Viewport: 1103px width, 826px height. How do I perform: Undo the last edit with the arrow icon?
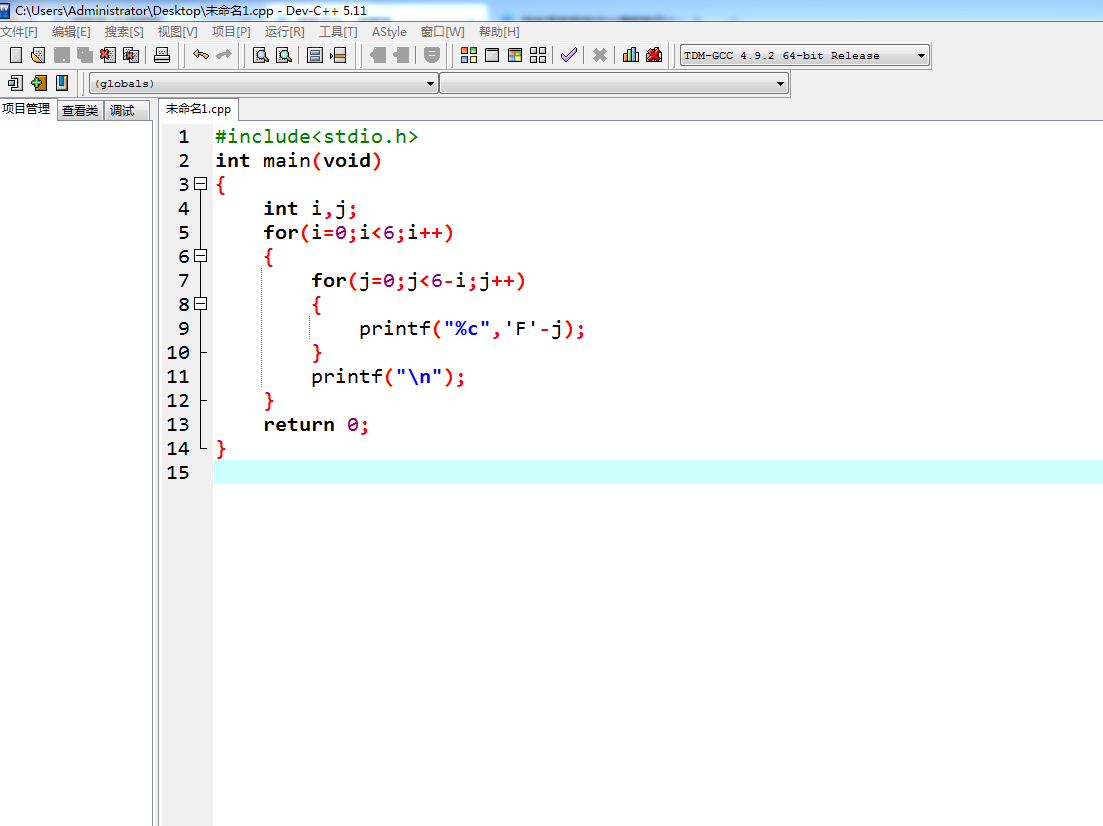pos(200,55)
